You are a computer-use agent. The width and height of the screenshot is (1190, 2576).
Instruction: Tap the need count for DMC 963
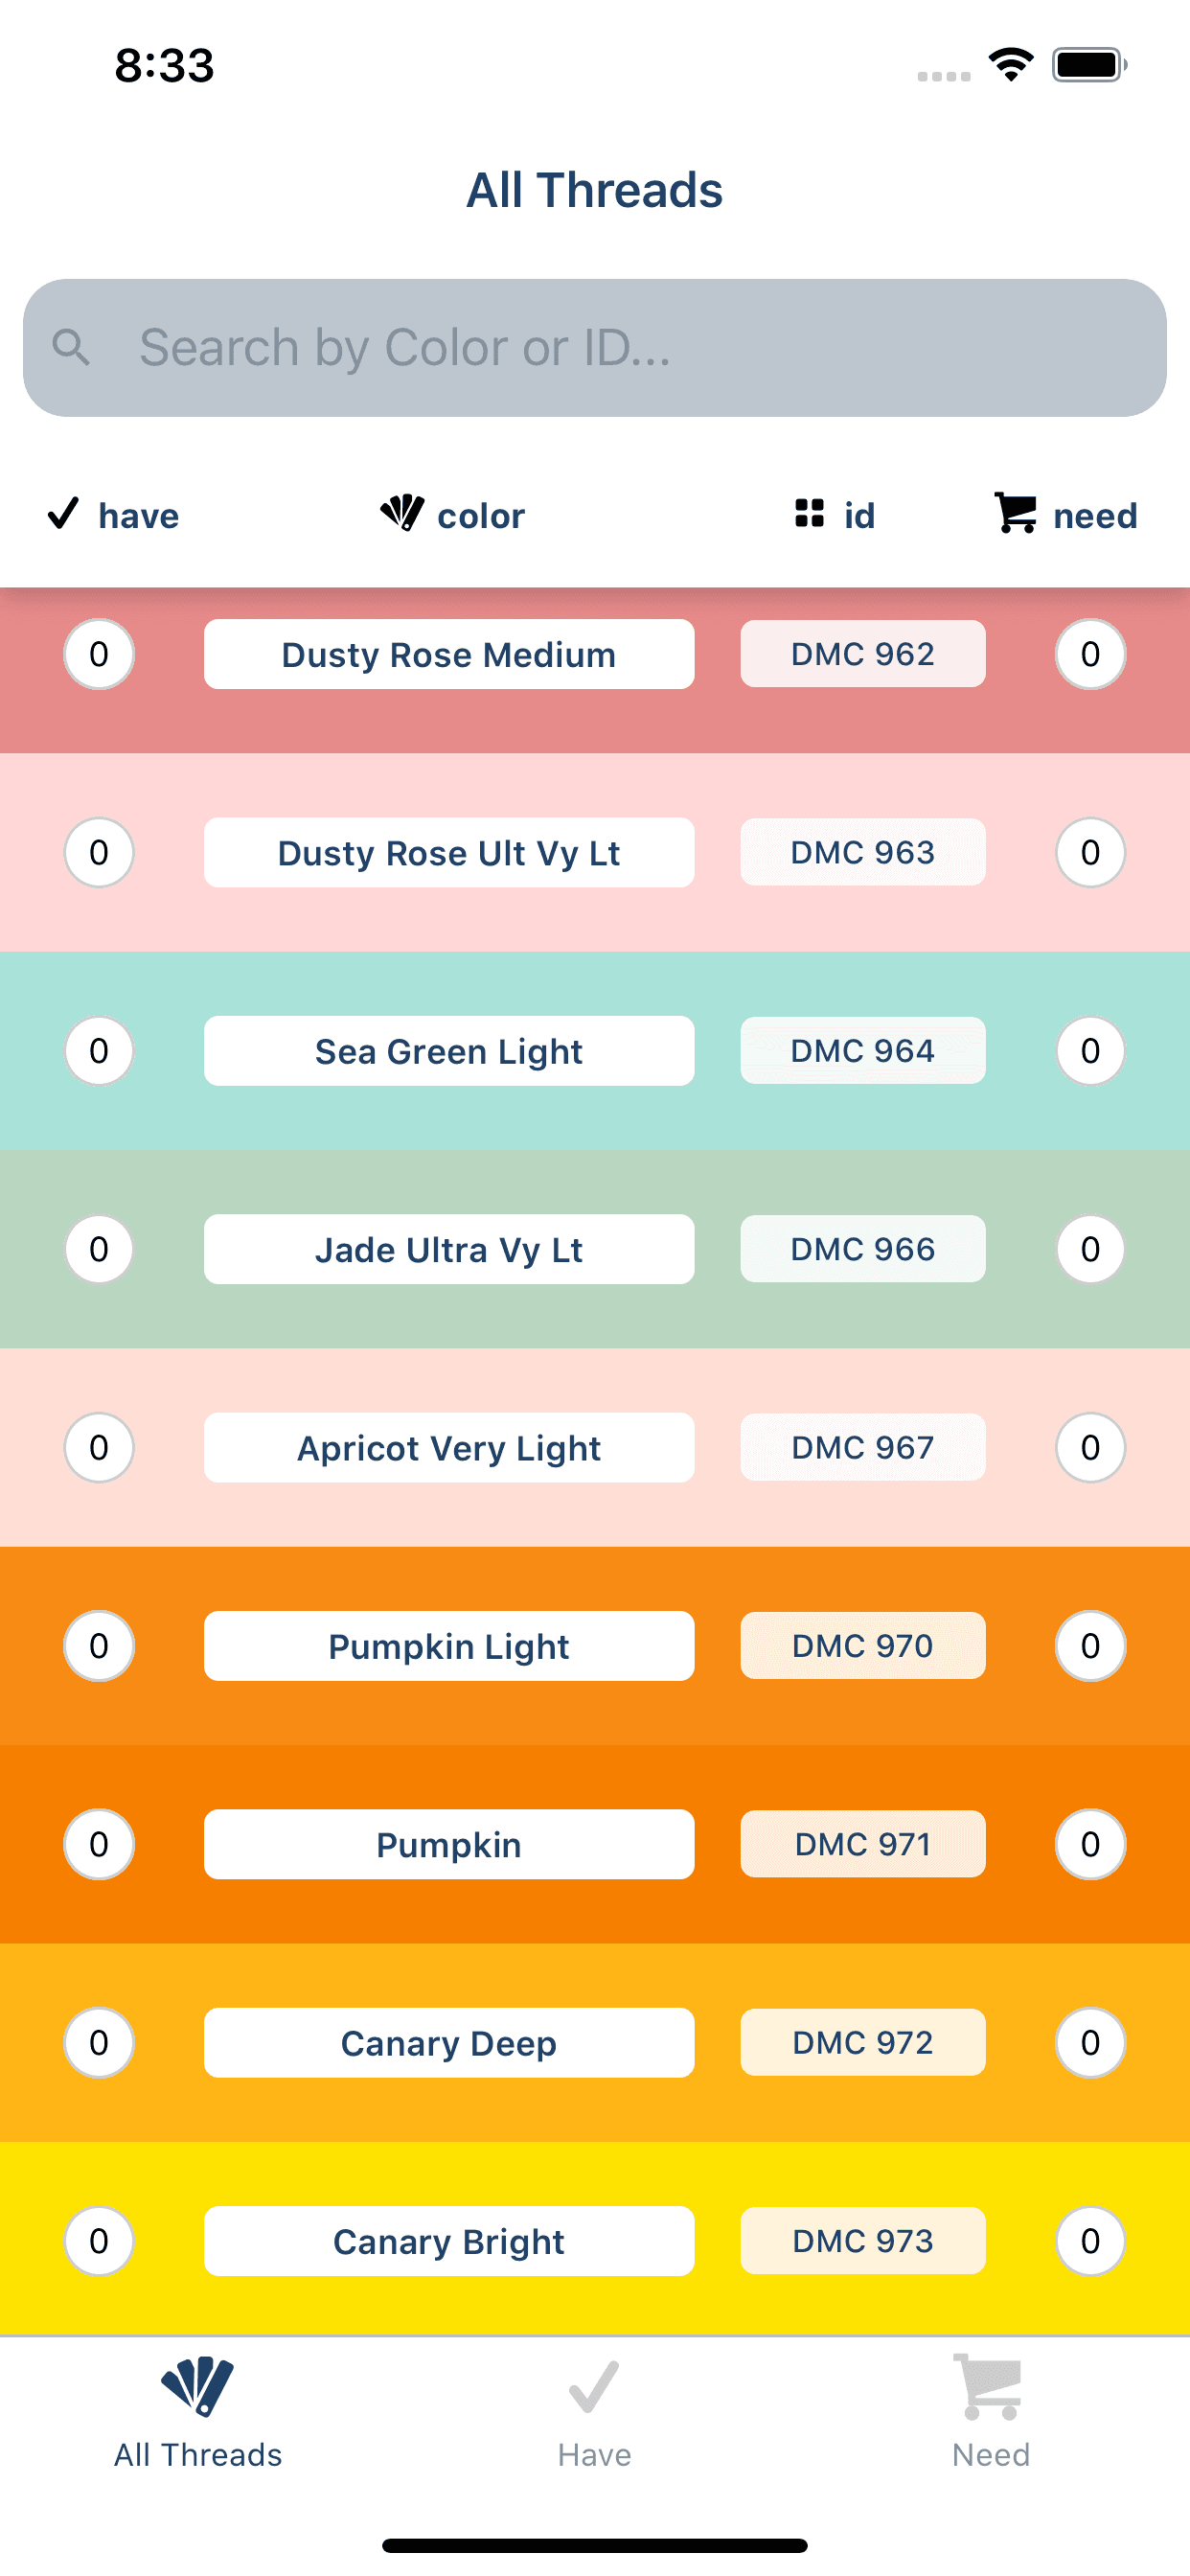pyautogui.click(x=1090, y=853)
